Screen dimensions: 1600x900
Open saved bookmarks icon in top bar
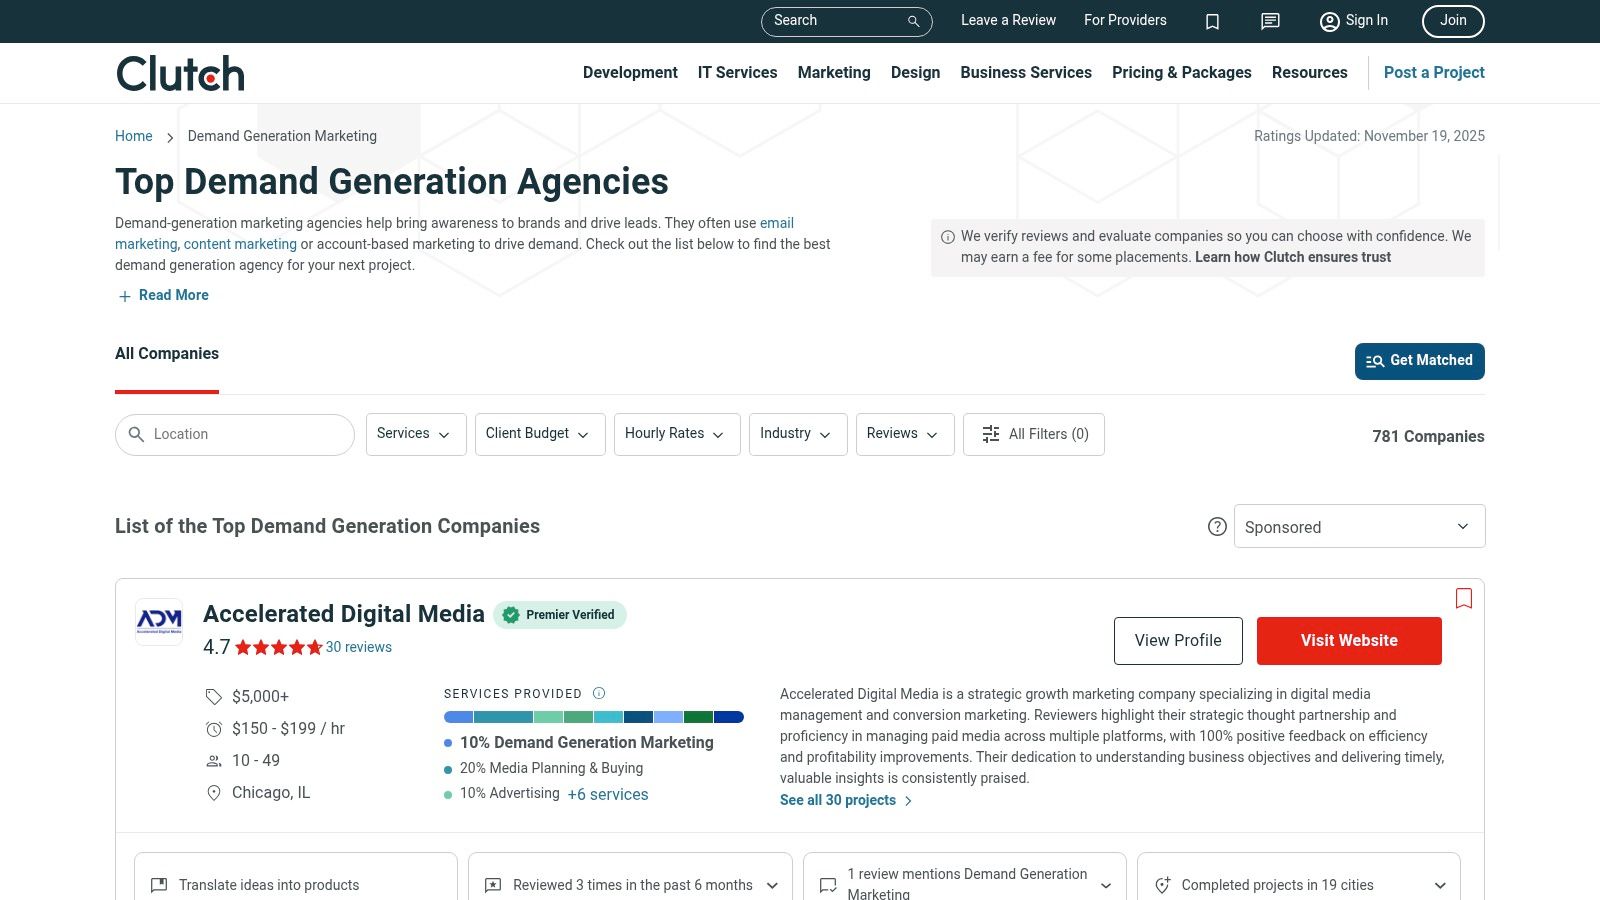click(1212, 21)
